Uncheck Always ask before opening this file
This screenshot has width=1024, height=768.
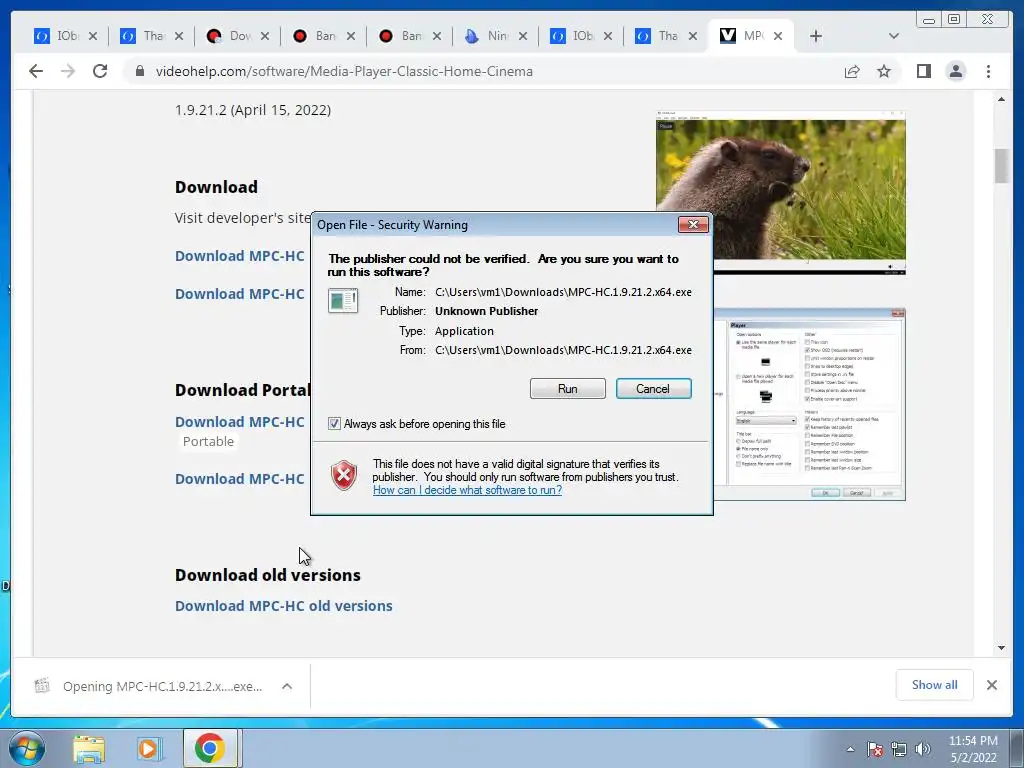pos(334,424)
